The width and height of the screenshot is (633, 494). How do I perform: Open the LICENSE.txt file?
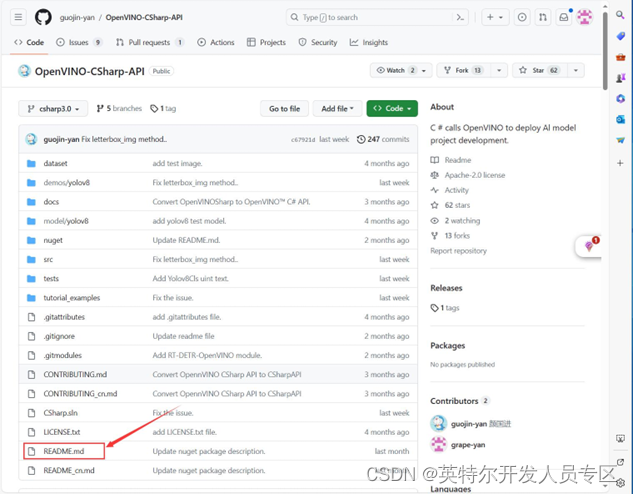tap(62, 432)
